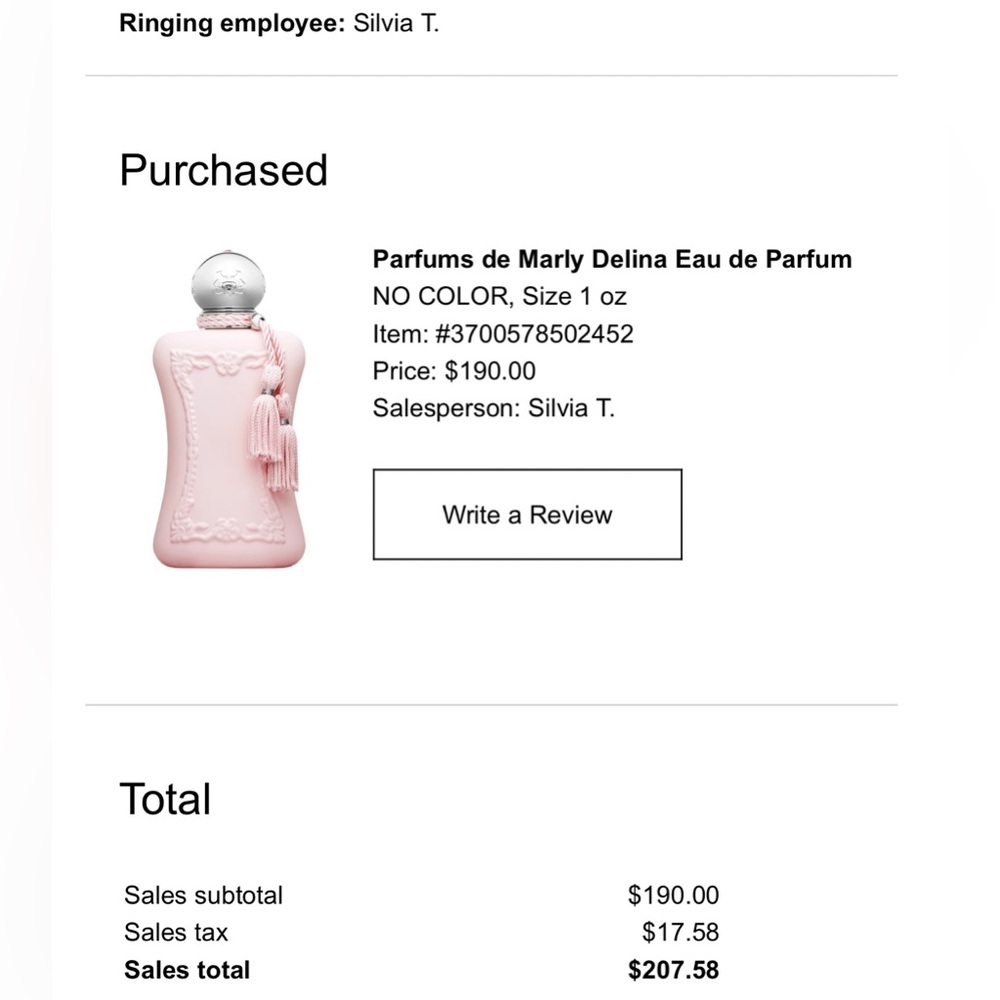Click the Purchased section heading
This screenshot has height=1000, width=1000.
(x=223, y=170)
